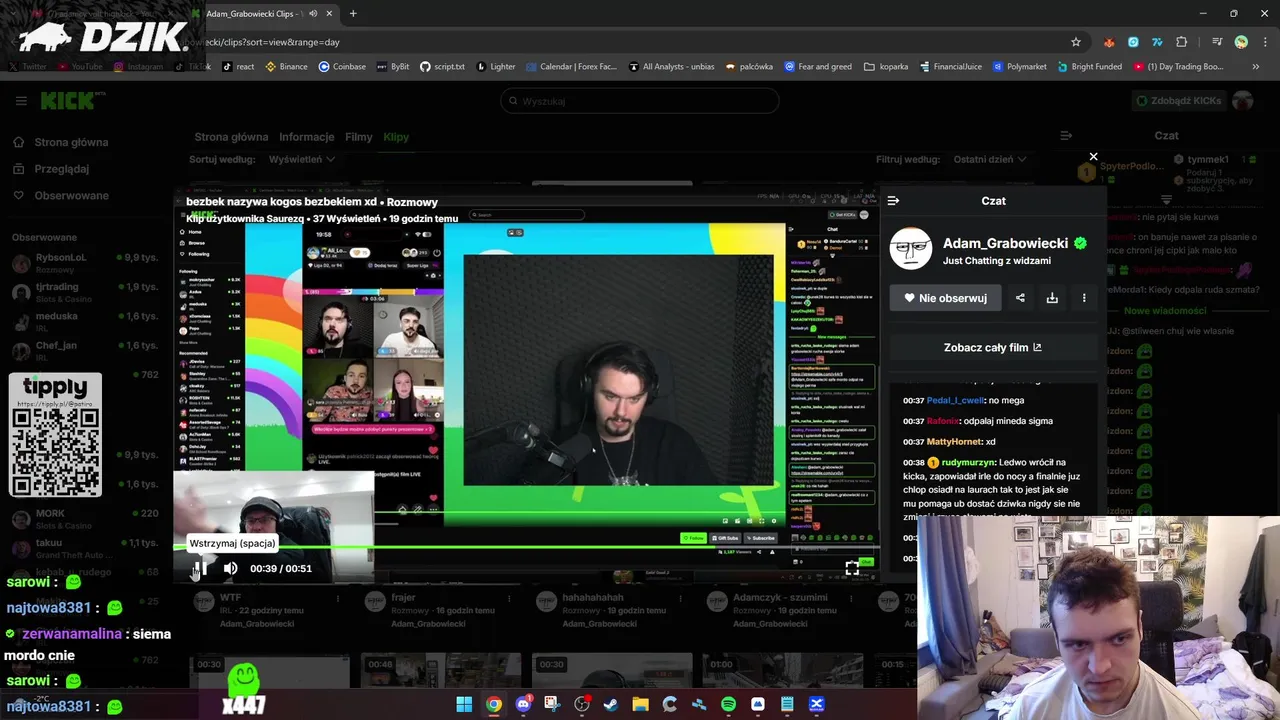Open the Adamczyk - szumimi clip
Image resolution: width=1280 pixels, height=720 pixels.
pyautogui.click(x=780, y=597)
